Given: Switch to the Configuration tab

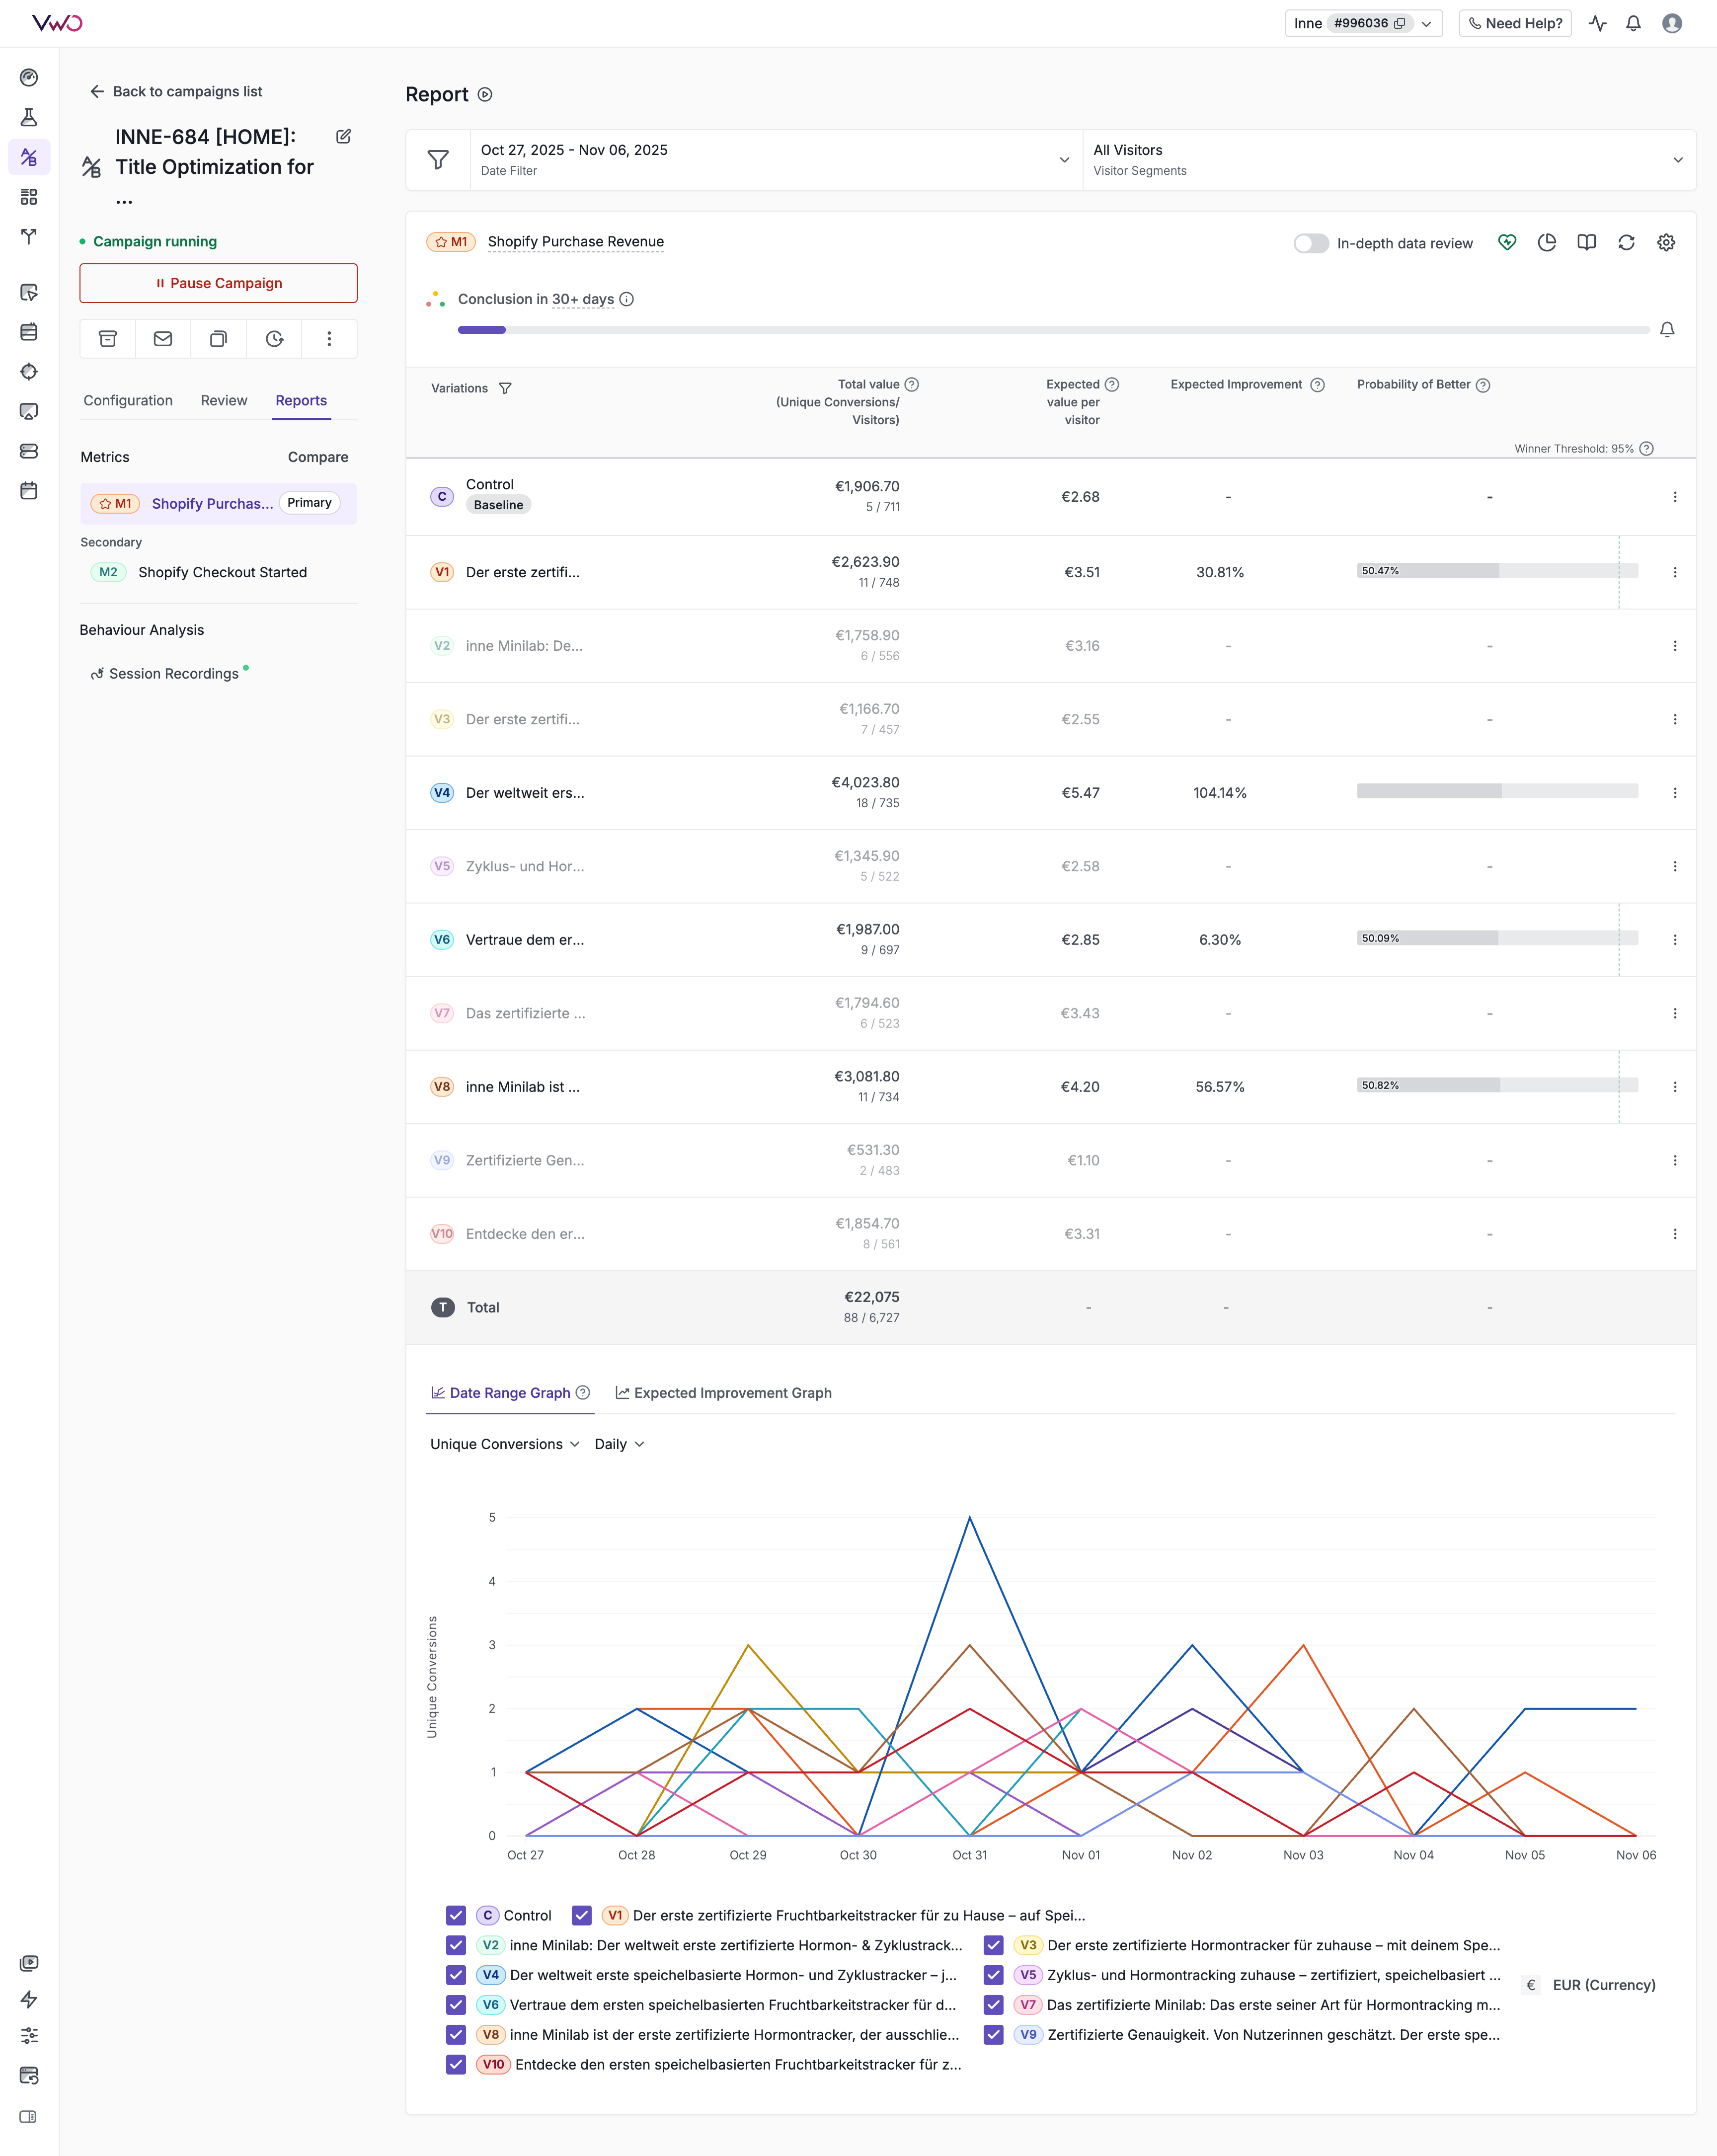Looking at the screenshot, I should pos(128,400).
